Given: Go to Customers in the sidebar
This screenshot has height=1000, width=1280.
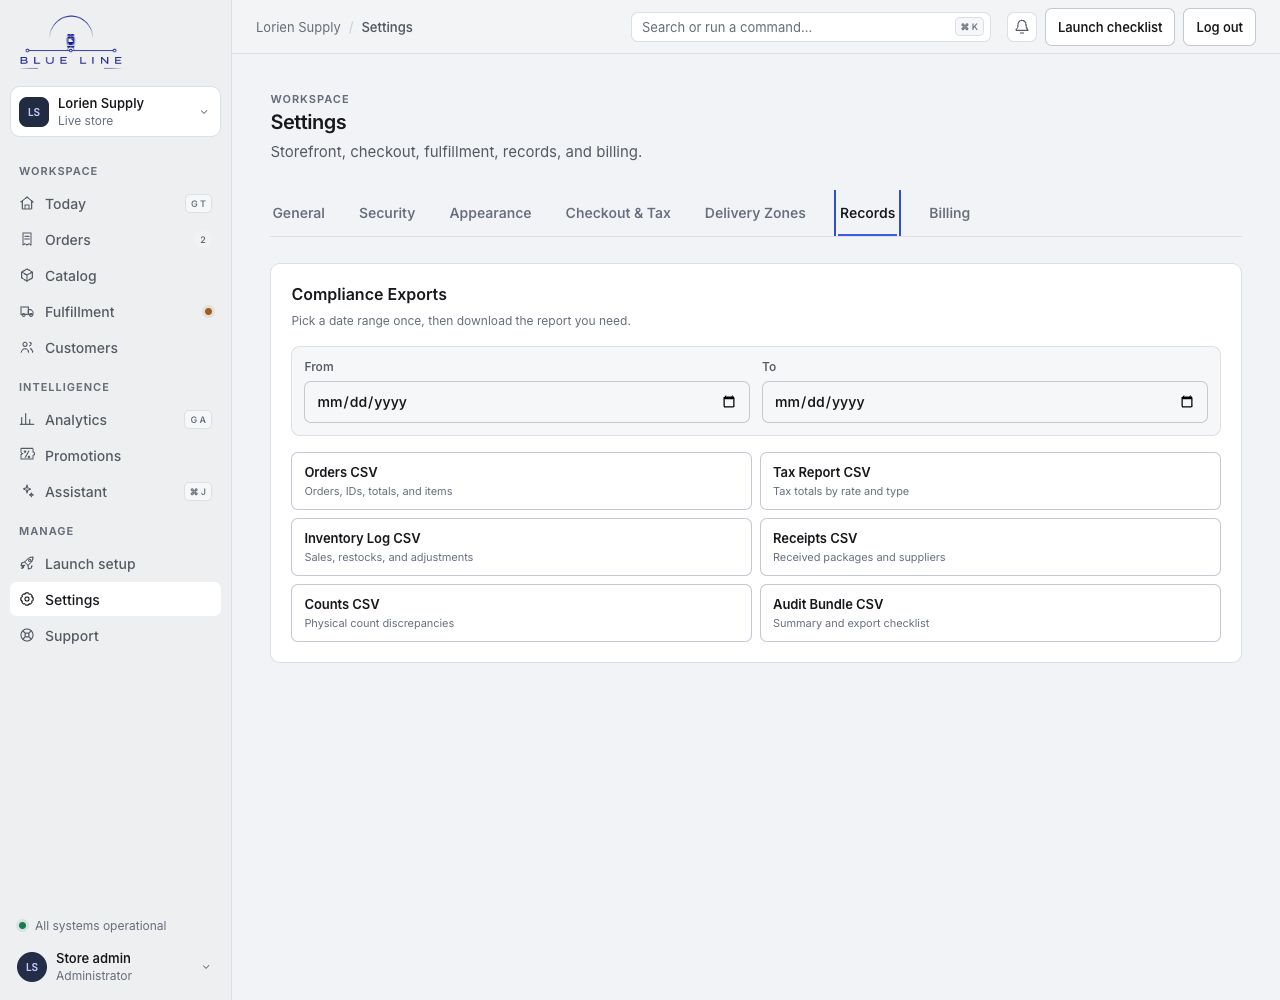Looking at the screenshot, I should 115,347.
